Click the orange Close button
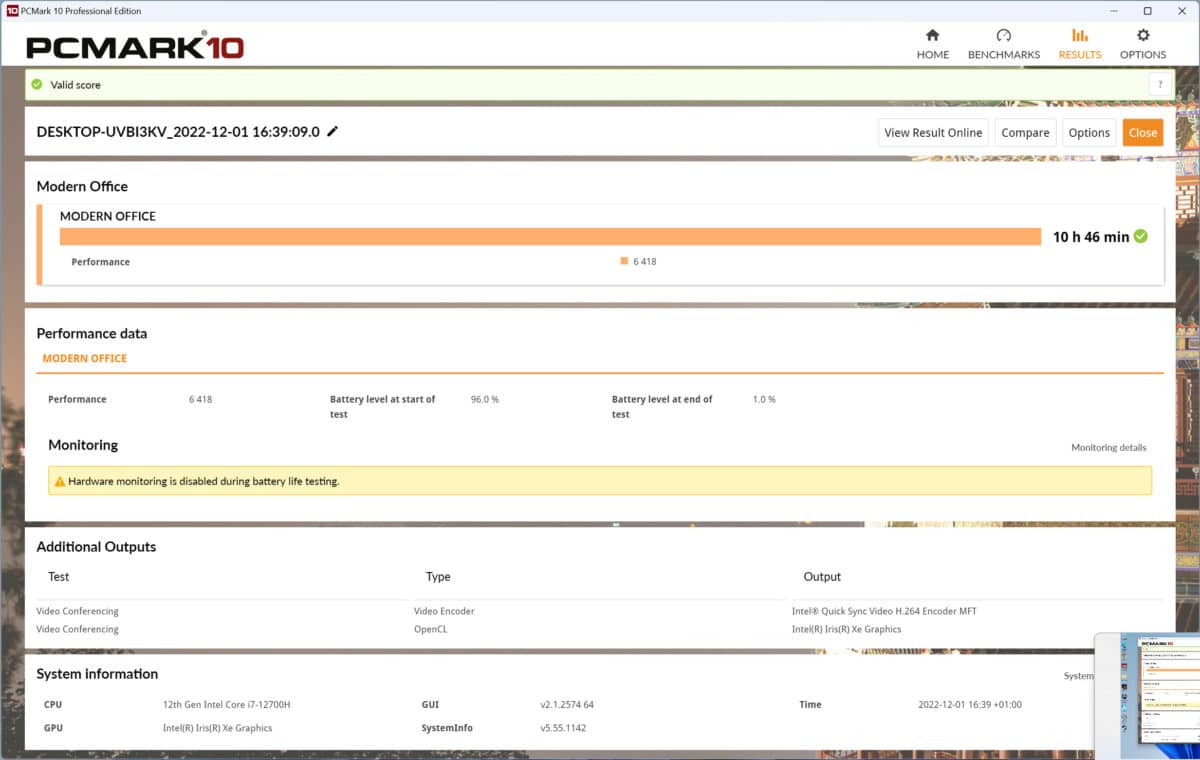The height and width of the screenshot is (760, 1200). tap(1143, 132)
